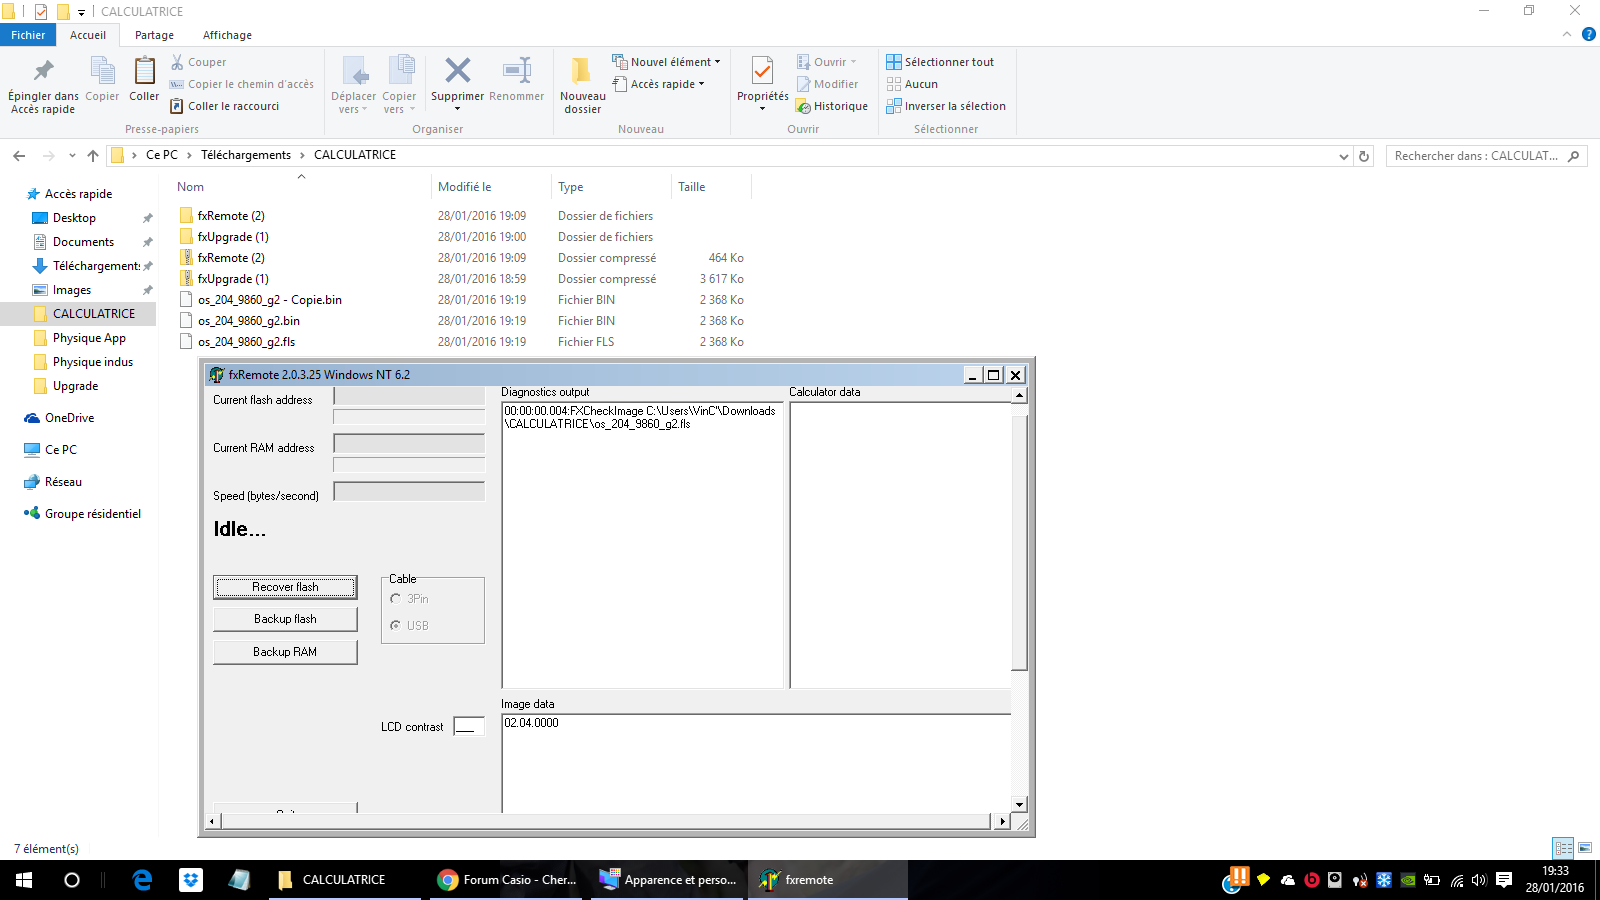This screenshot has height=900, width=1600.
Task: Click the Copier ribbon icon
Action: pyautogui.click(x=102, y=71)
